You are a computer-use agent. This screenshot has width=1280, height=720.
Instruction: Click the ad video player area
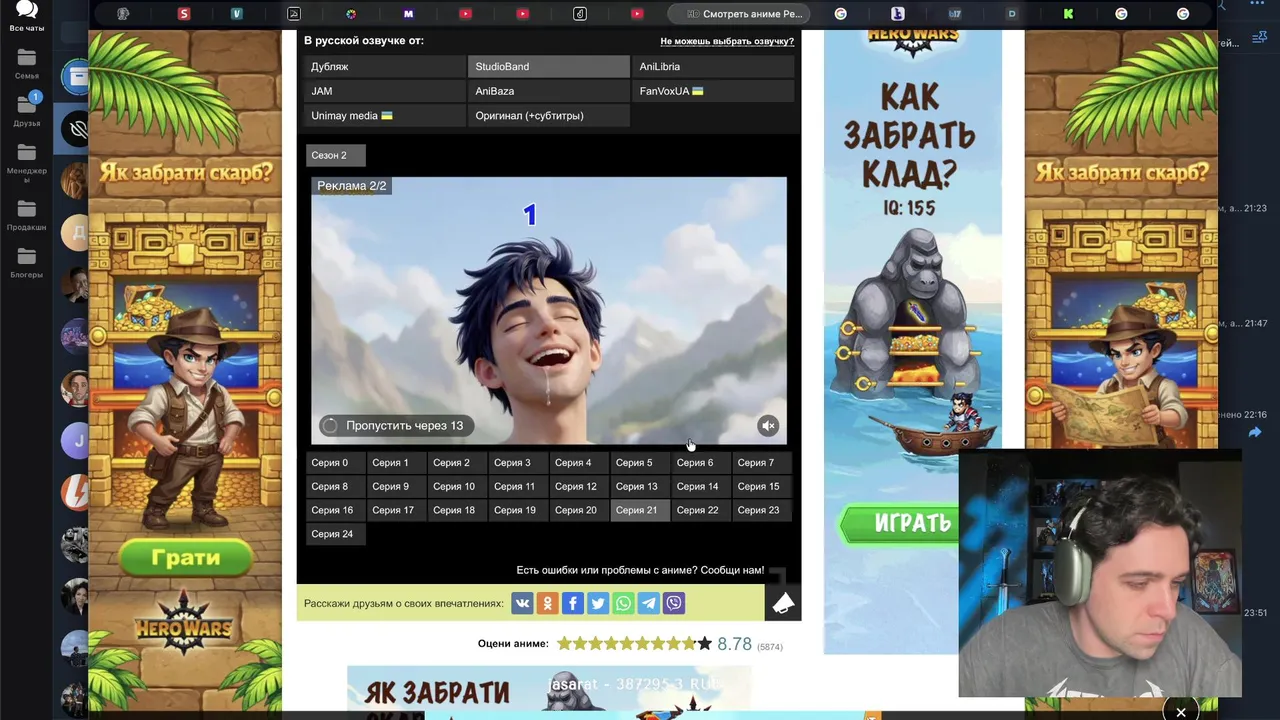pos(549,311)
